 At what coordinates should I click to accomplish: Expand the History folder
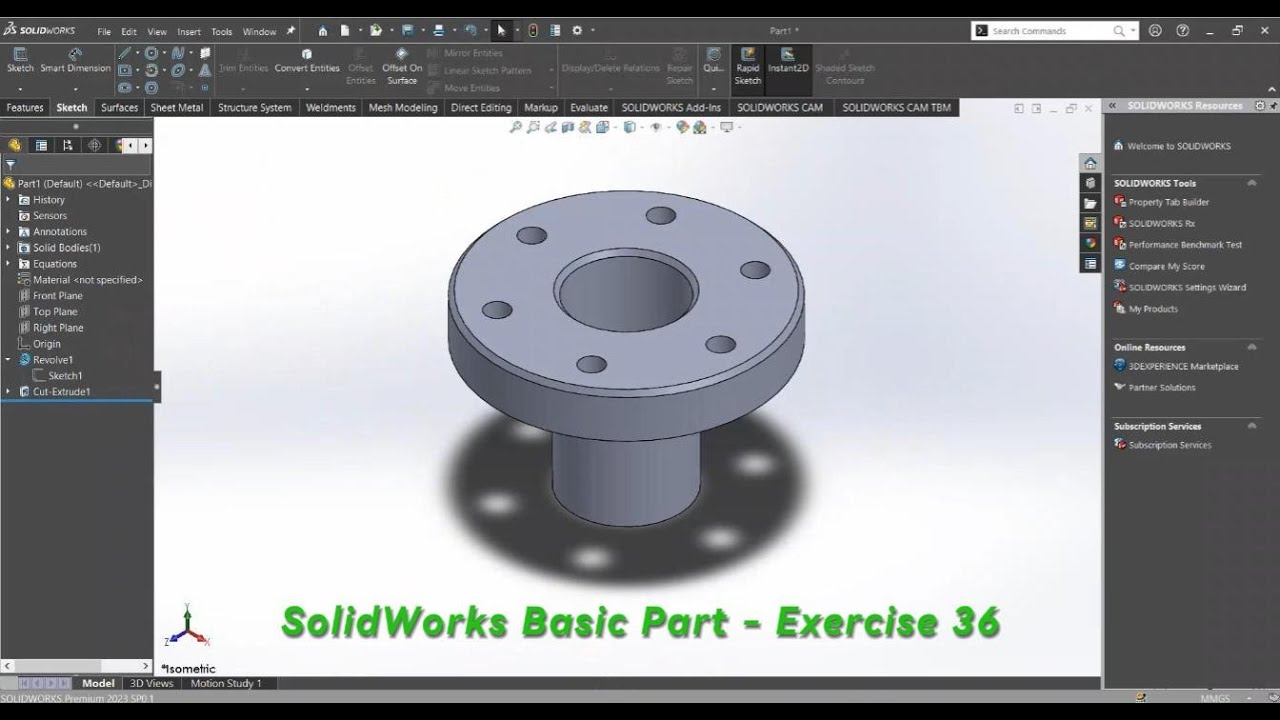(x=8, y=200)
